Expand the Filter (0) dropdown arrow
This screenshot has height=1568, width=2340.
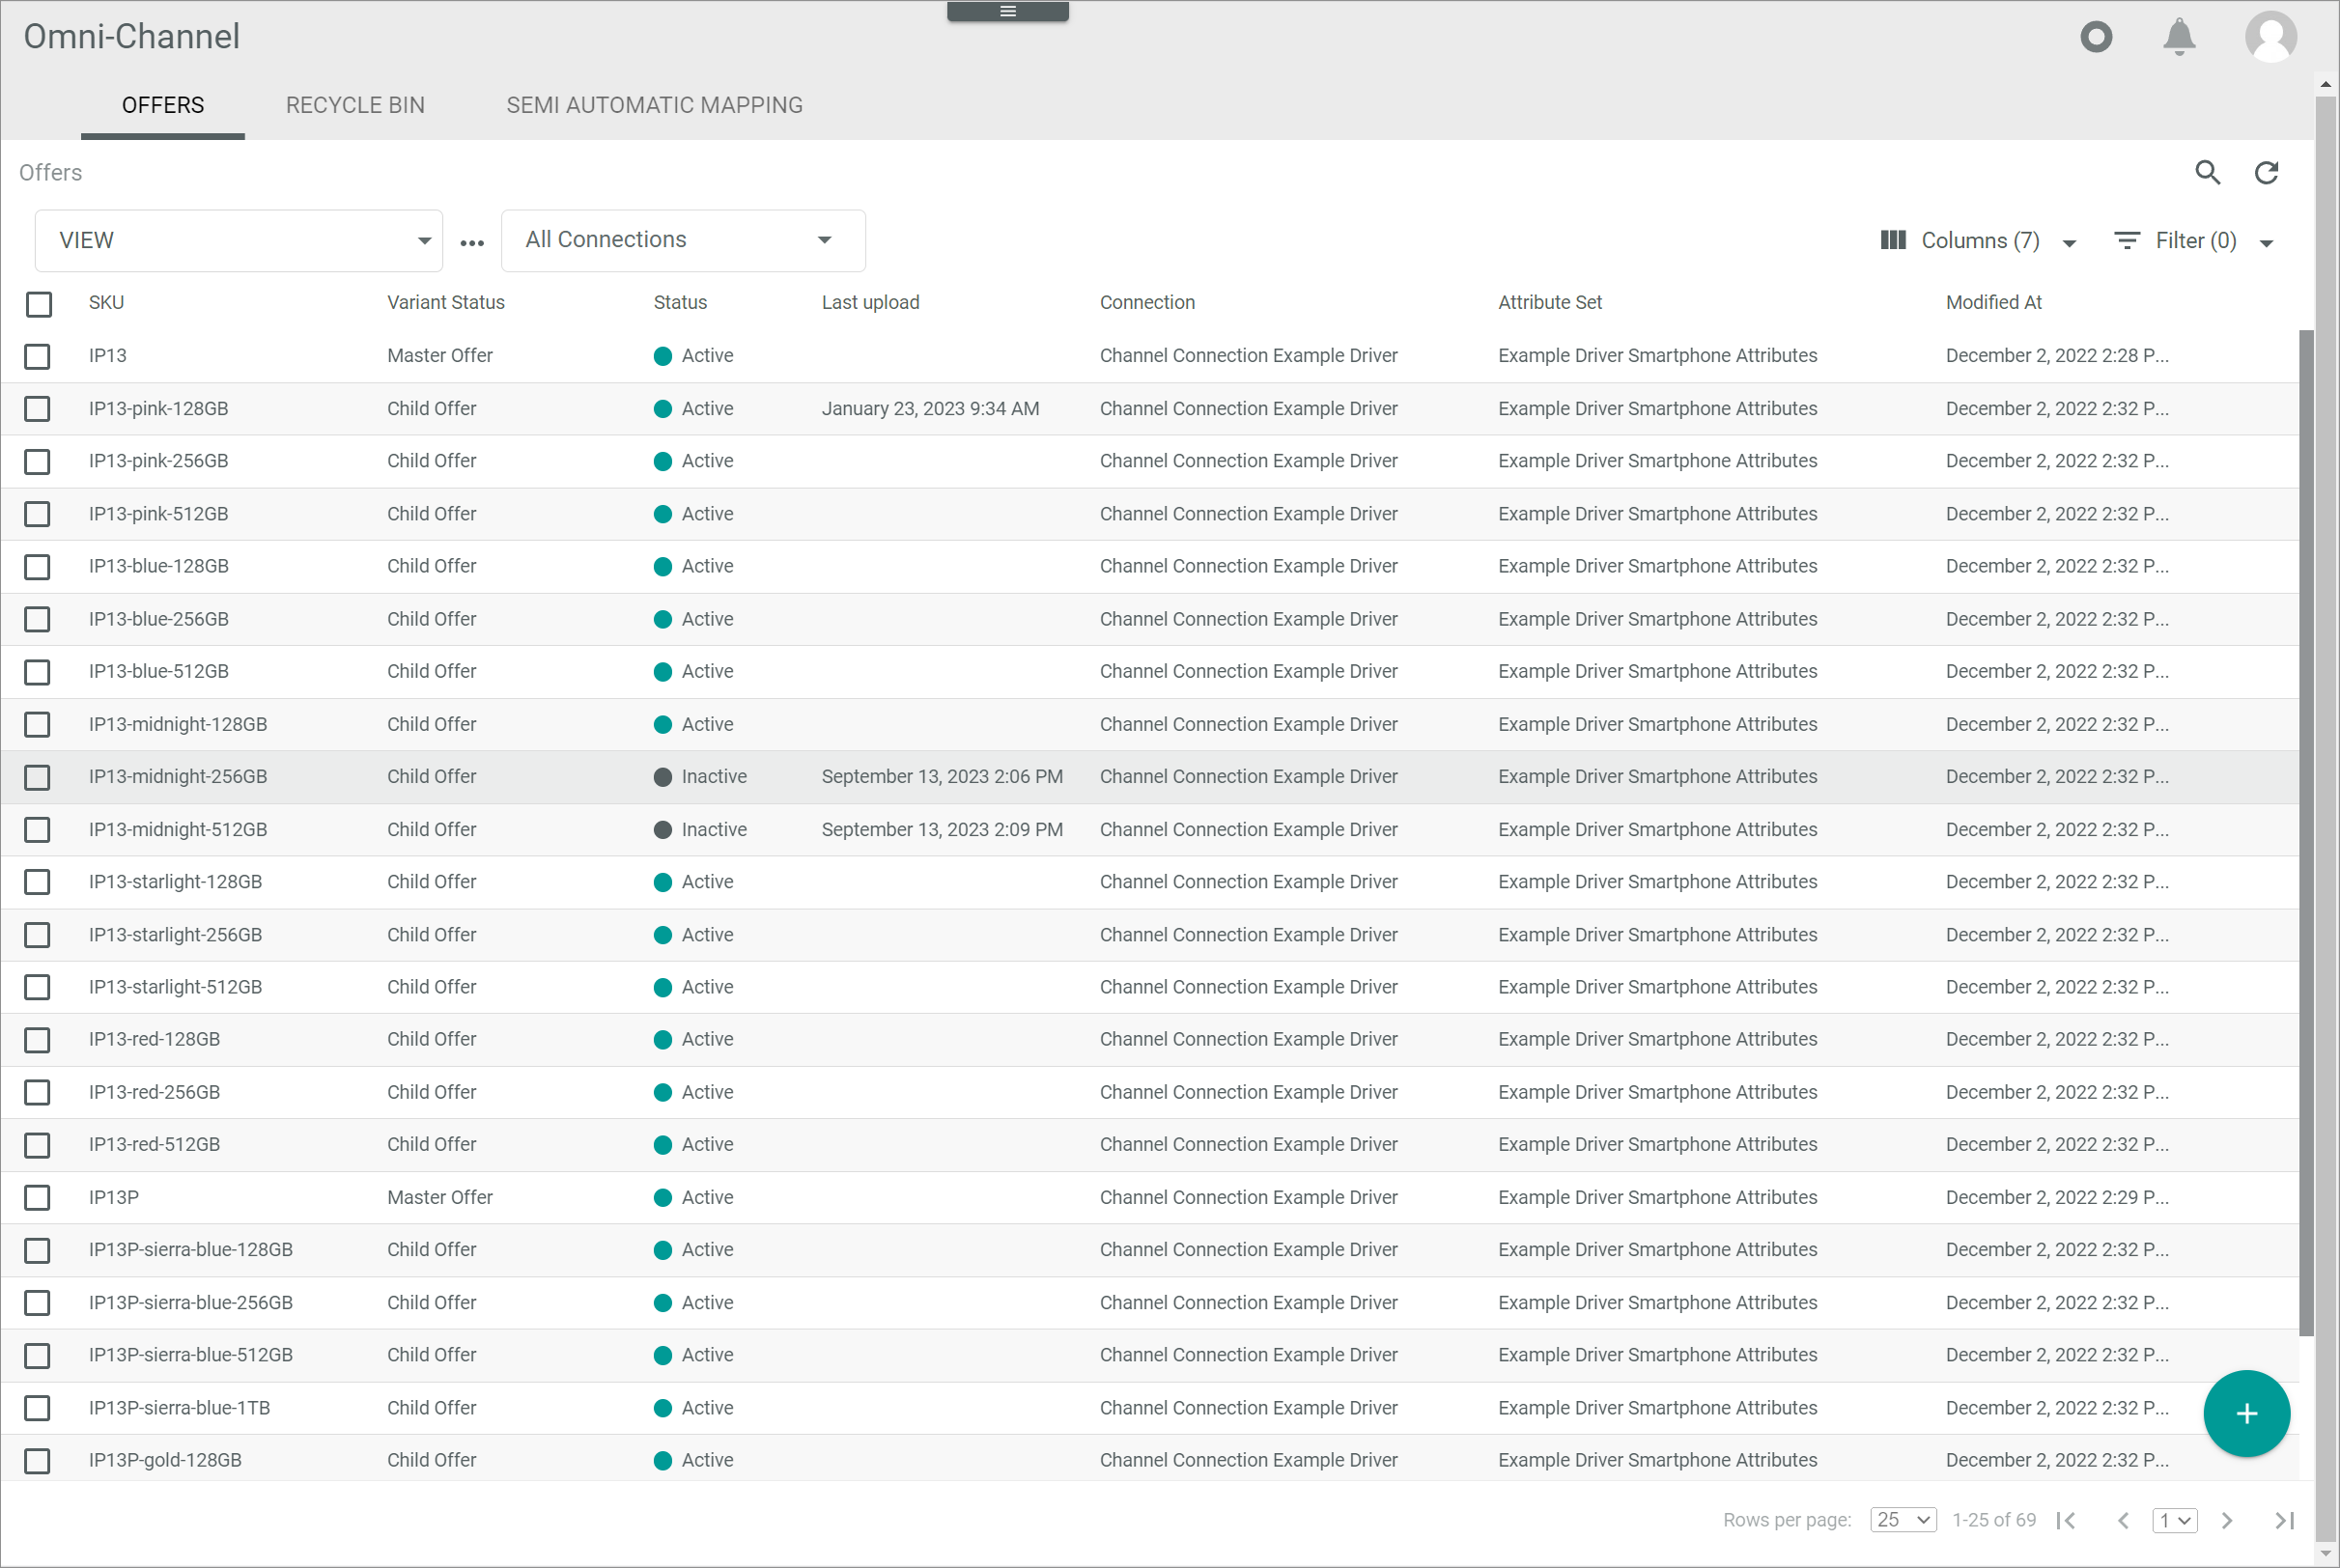pos(2266,243)
